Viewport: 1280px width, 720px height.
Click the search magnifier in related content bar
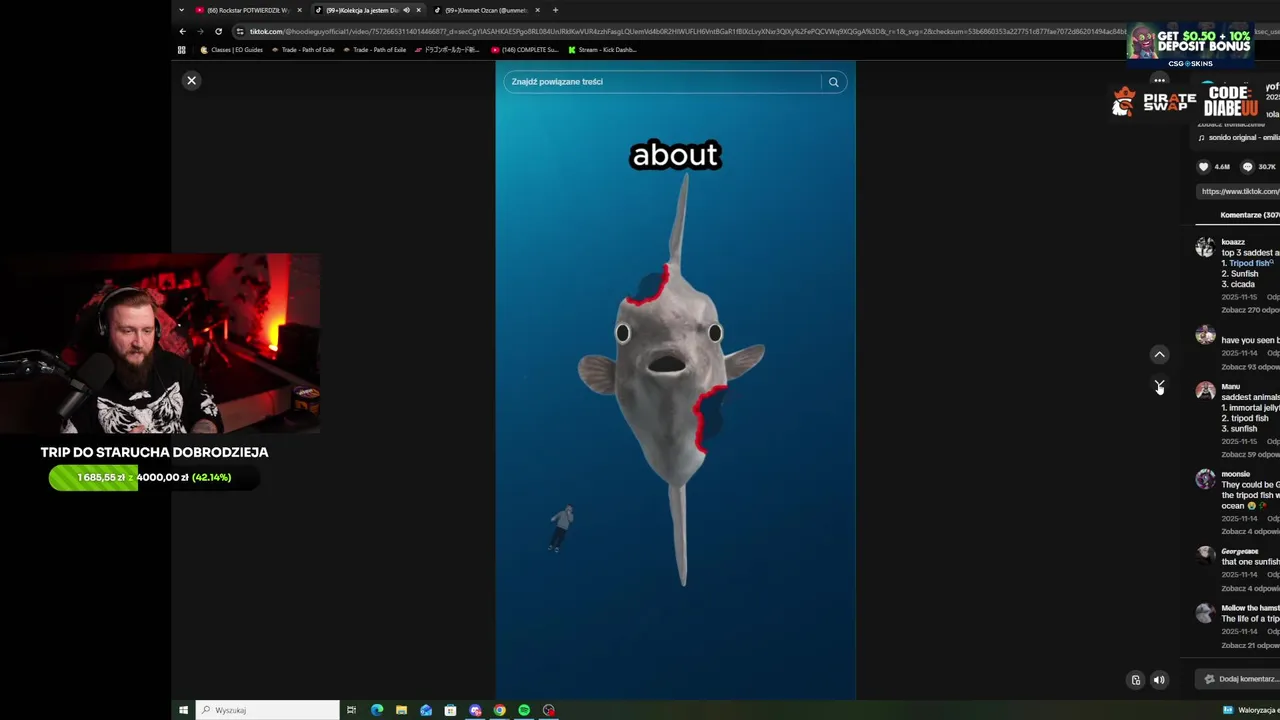click(833, 82)
